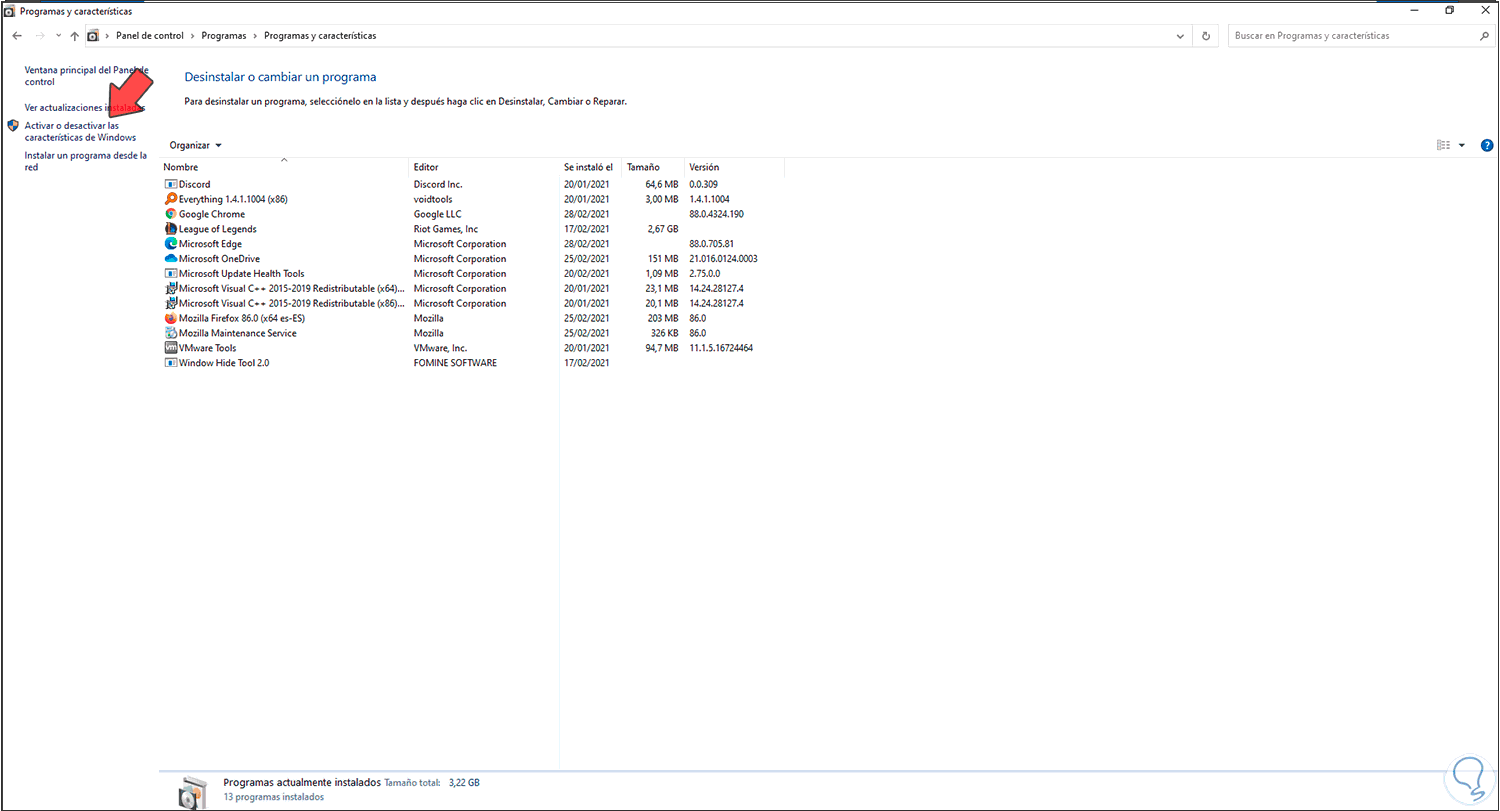
Task: Click the voidtools editor cell
Action: coord(435,199)
